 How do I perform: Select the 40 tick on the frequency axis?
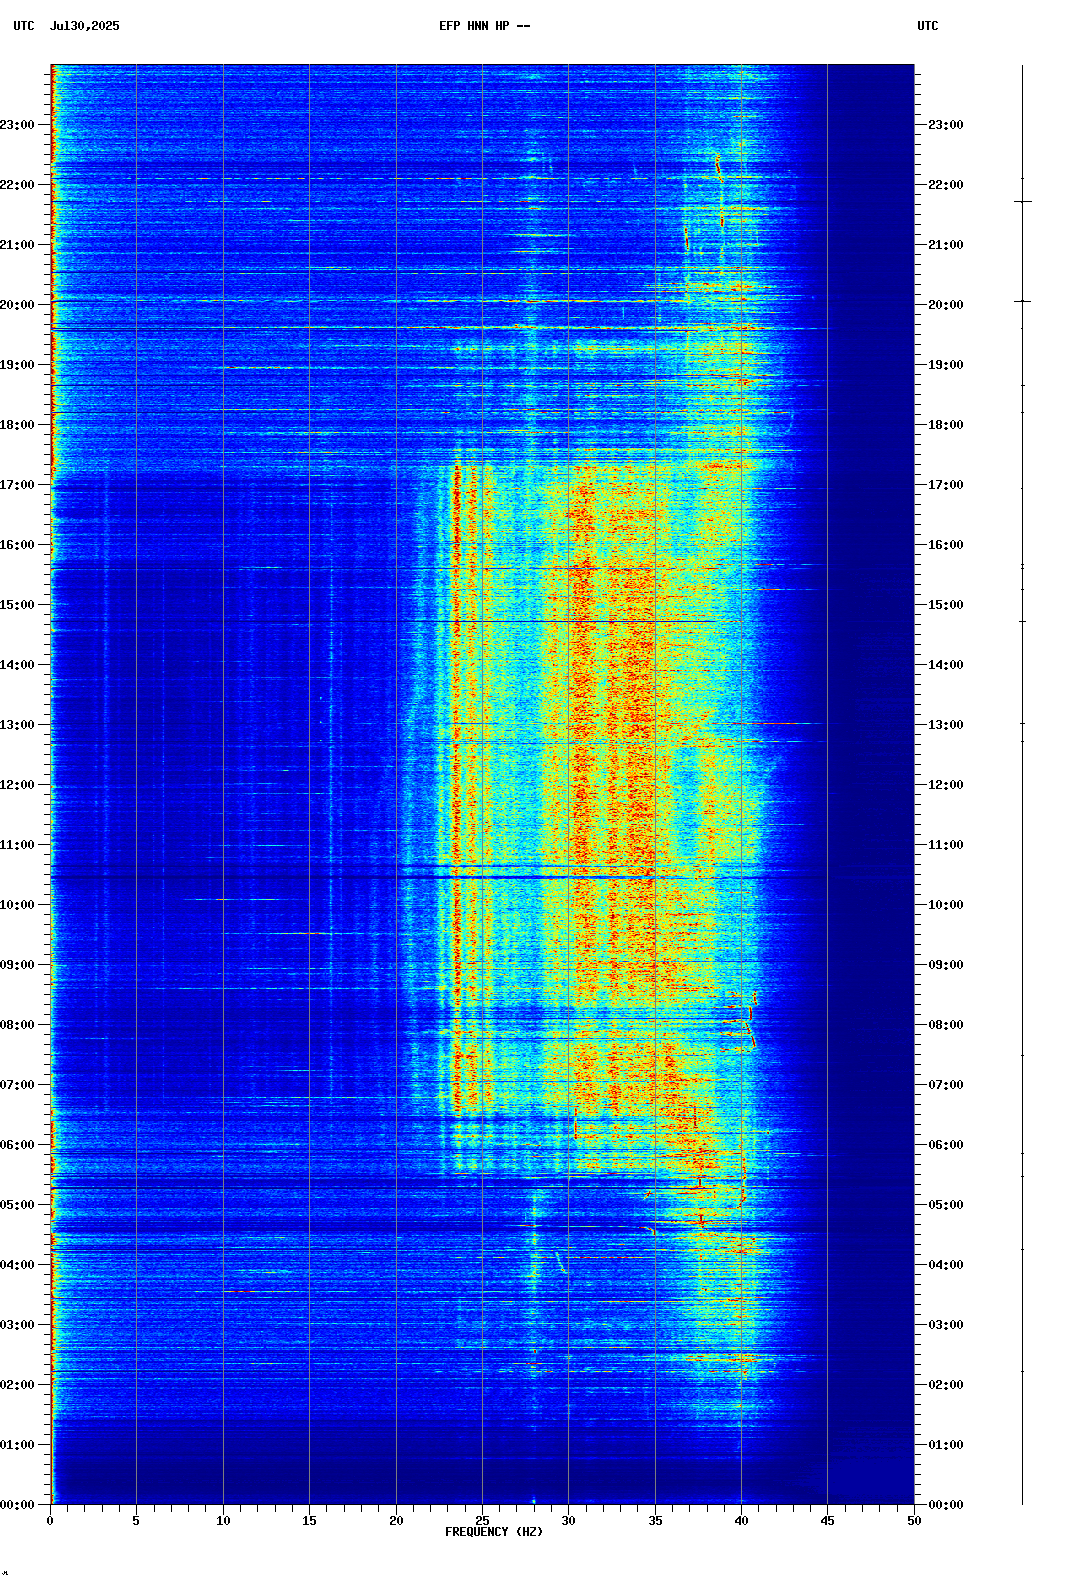click(x=741, y=1521)
